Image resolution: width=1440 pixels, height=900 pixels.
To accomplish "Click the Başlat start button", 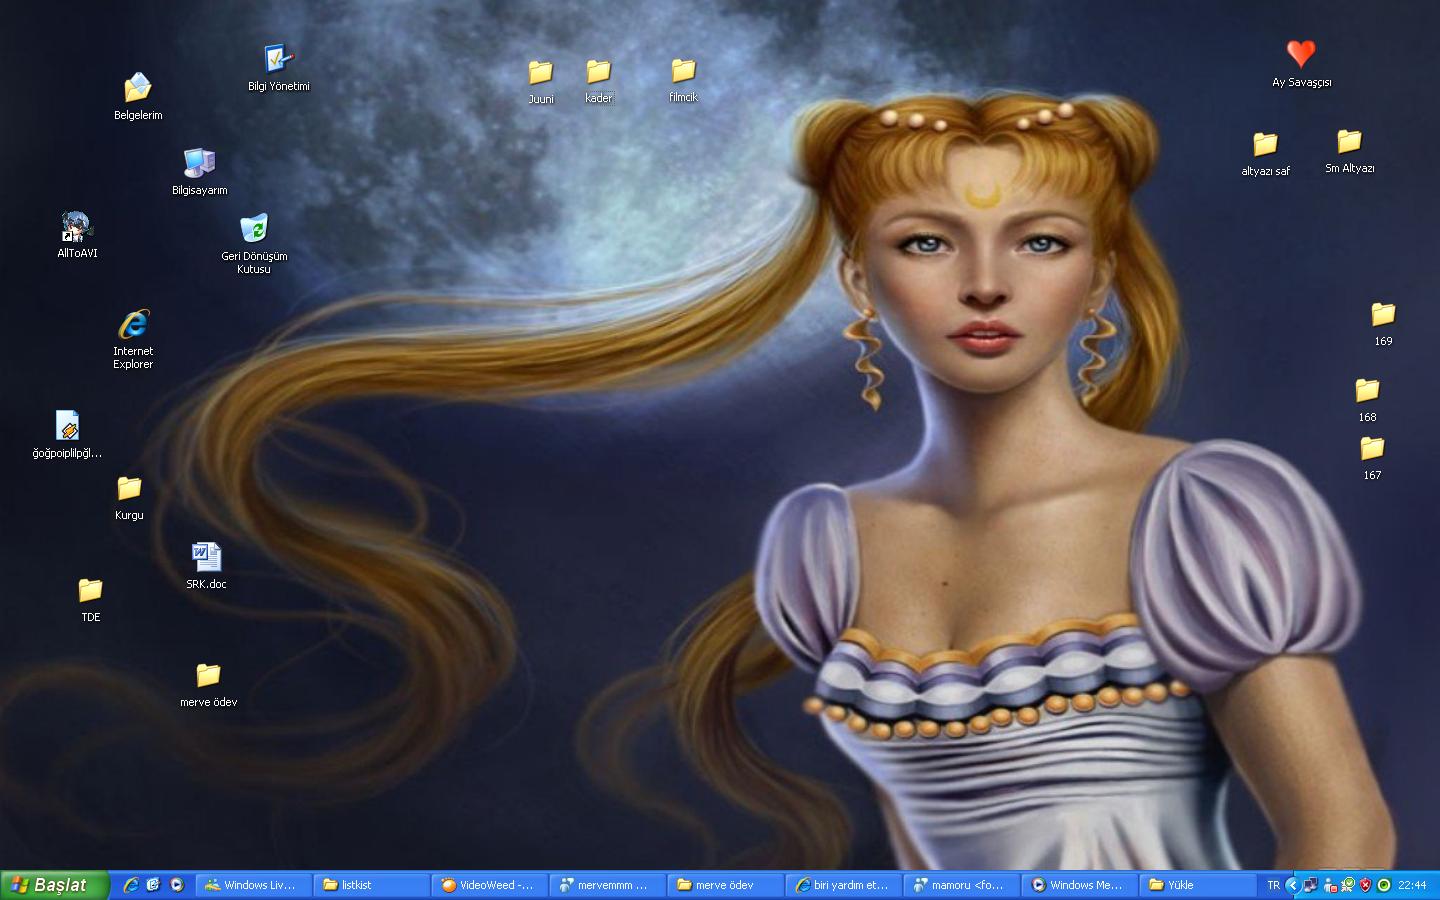I will 54,885.
